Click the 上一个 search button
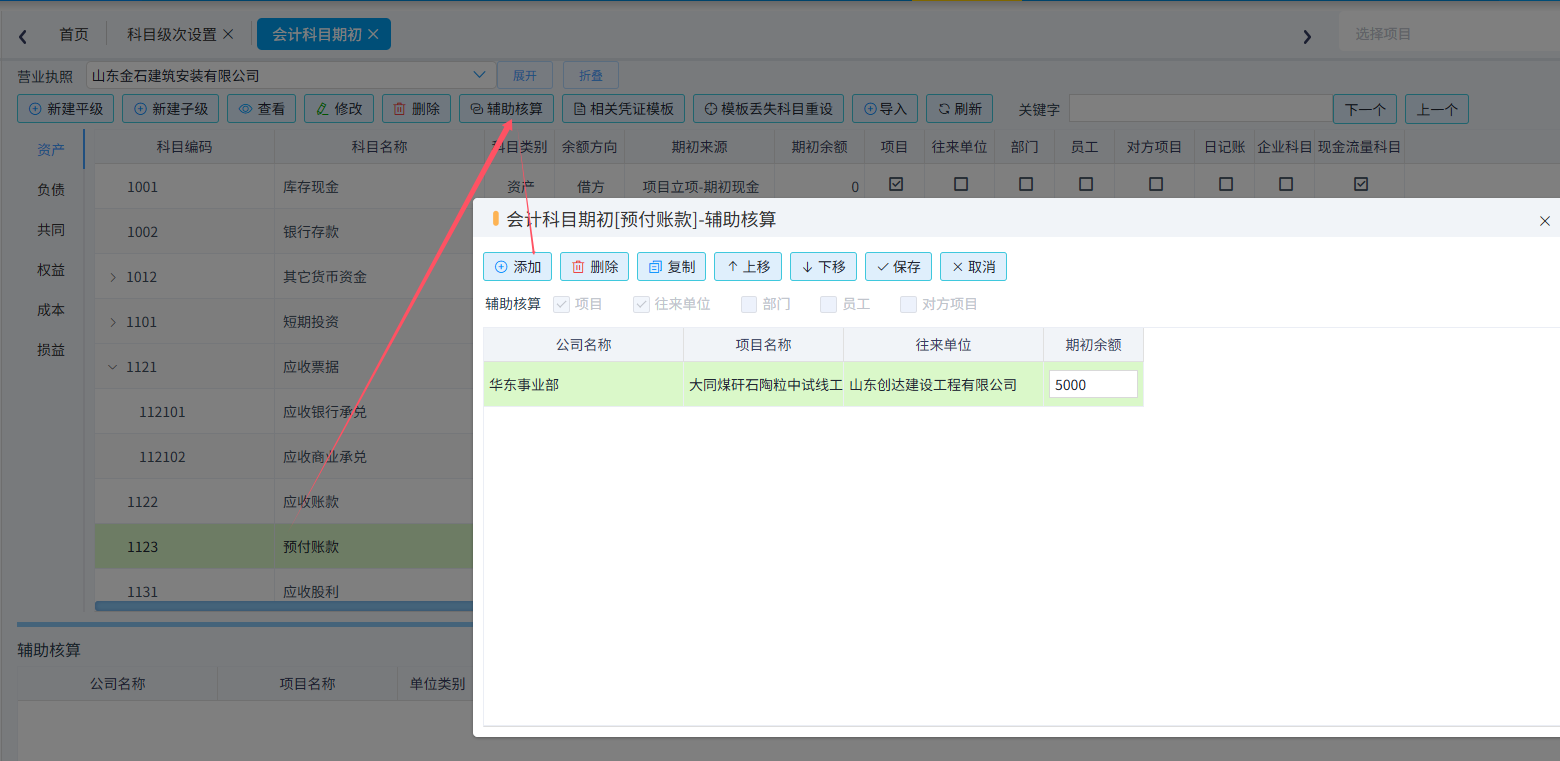Viewport: 1560px width, 761px height. coord(1437,109)
